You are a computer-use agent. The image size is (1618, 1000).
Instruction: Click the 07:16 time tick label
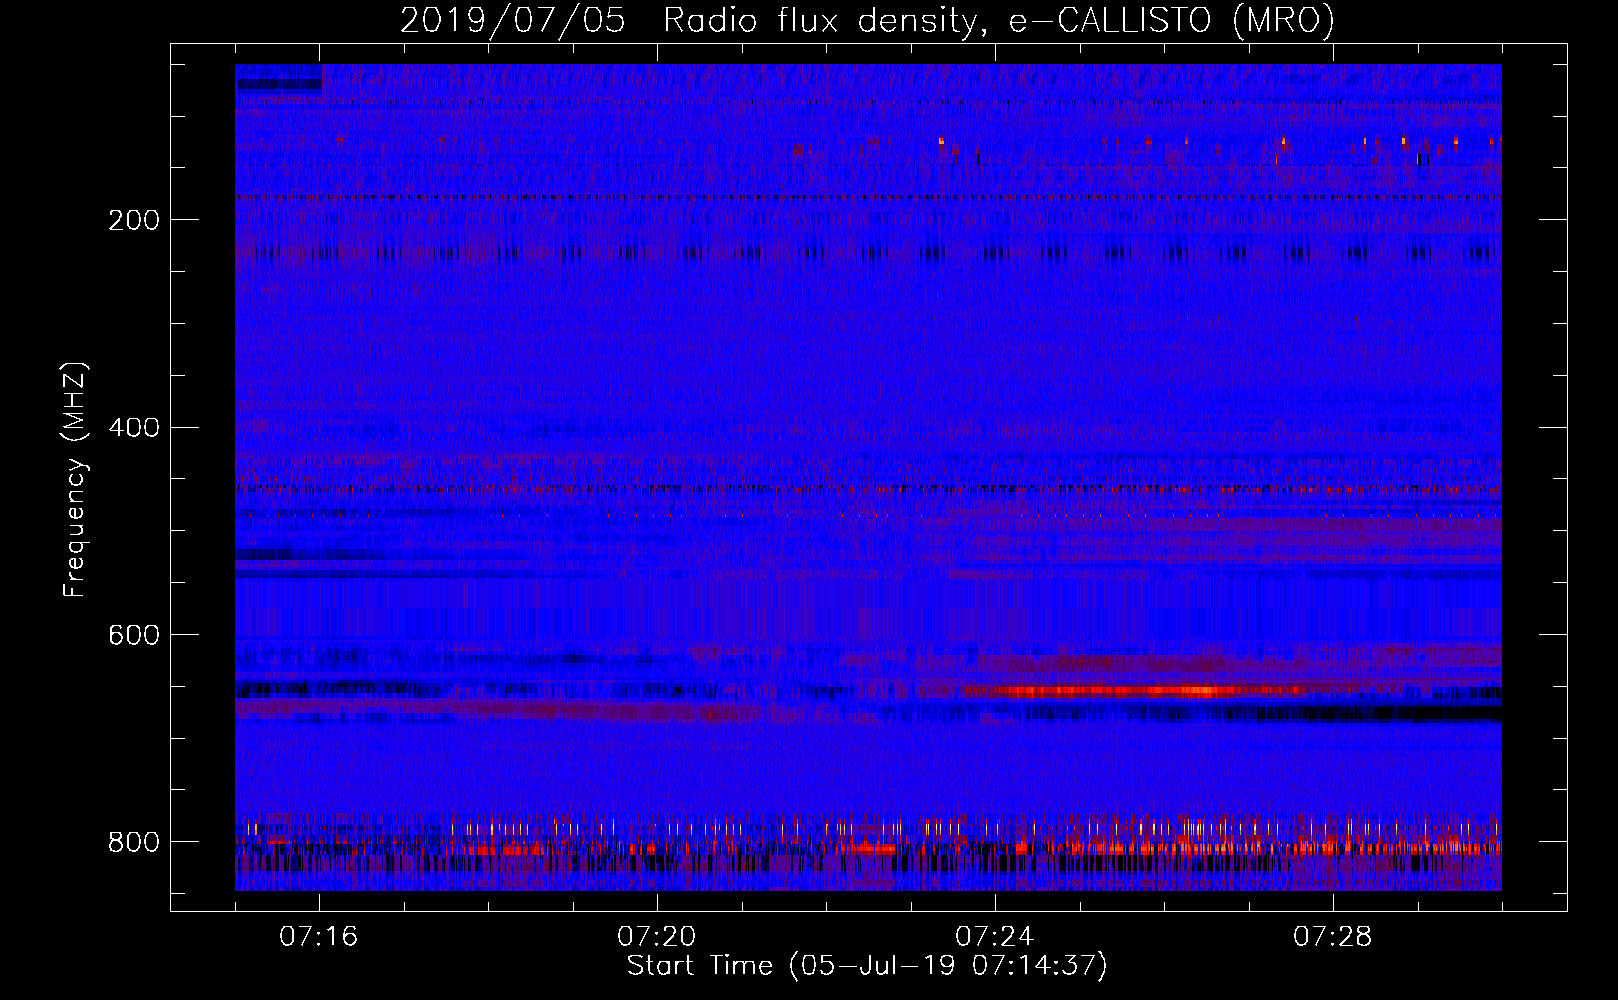(x=319, y=937)
